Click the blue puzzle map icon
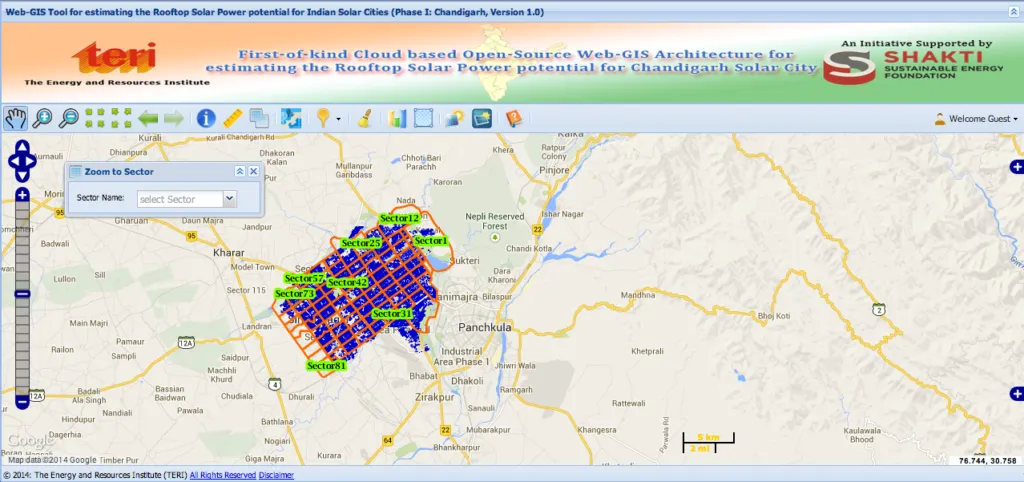Image resolution: width=1024 pixels, height=482 pixels. [291, 118]
